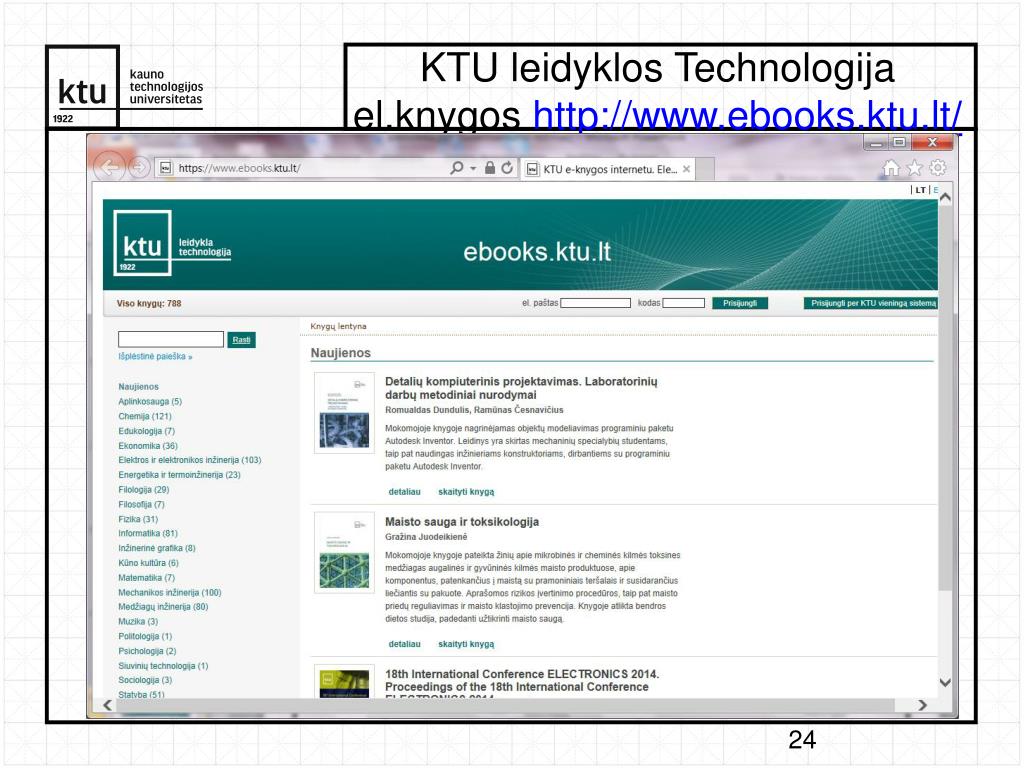Screen dimensions: 1024x768
Task: Click Viso knygų: 788 counter text
Action: 149,303
